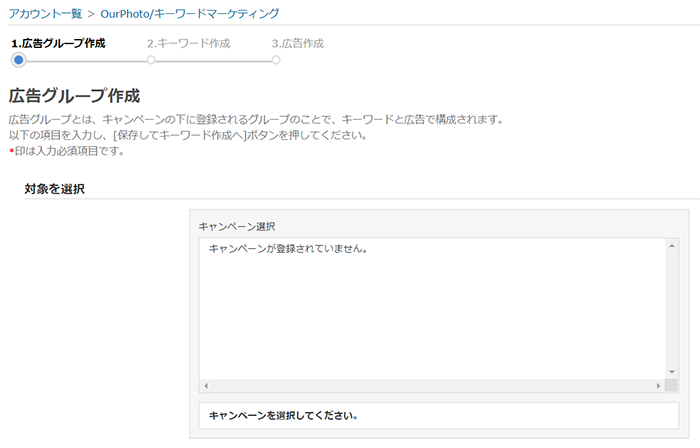Open the OurPhoto/キーワードマーケティング breadcrumb link
Image resolution: width=700 pixels, height=448 pixels.
click(x=190, y=14)
